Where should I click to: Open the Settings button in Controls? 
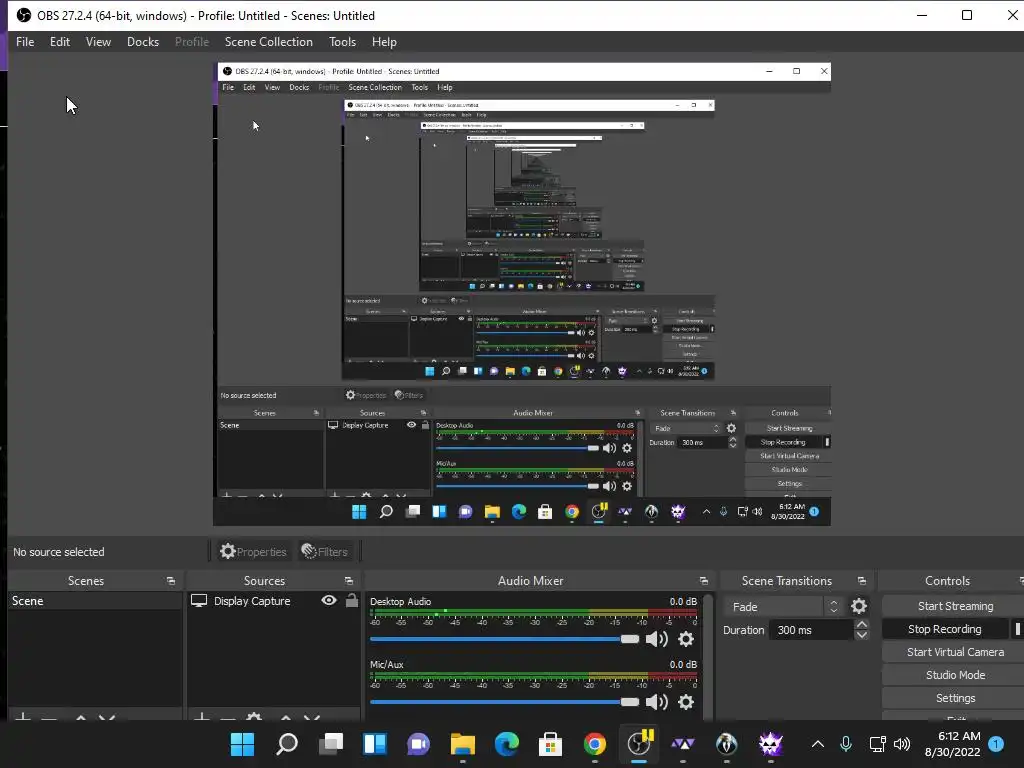(953, 698)
